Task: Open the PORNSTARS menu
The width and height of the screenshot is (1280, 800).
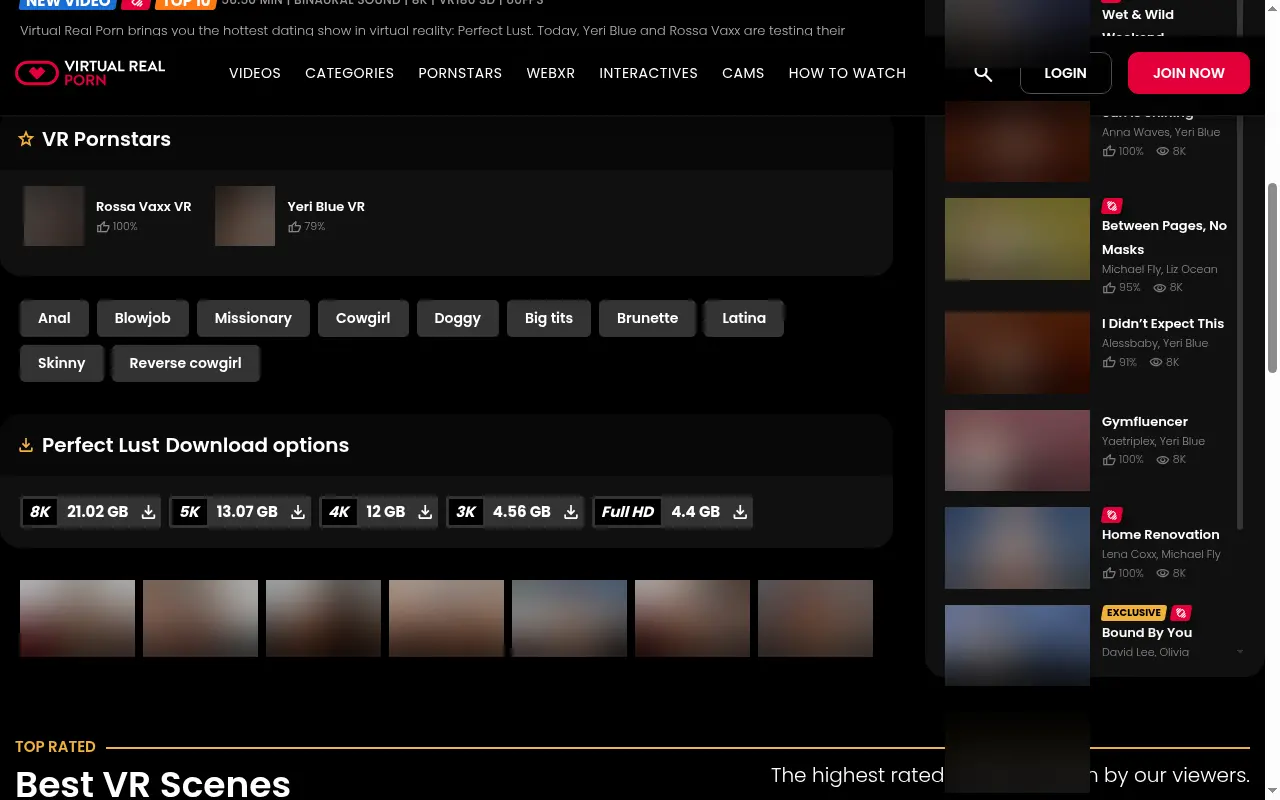Action: click(x=460, y=73)
